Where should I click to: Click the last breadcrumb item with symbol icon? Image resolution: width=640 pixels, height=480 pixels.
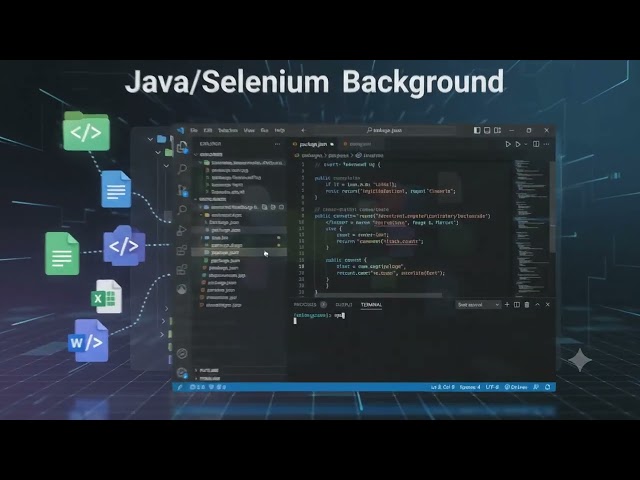click(x=369, y=156)
